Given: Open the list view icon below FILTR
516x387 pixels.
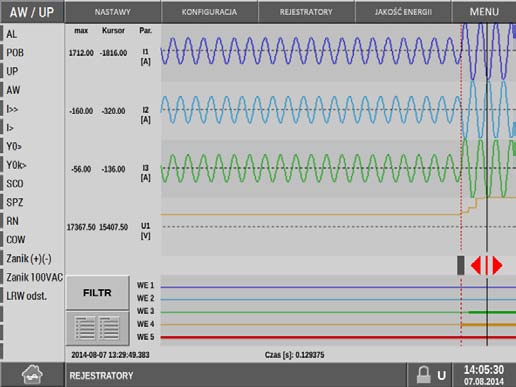Looking at the screenshot, I should click(97, 328).
